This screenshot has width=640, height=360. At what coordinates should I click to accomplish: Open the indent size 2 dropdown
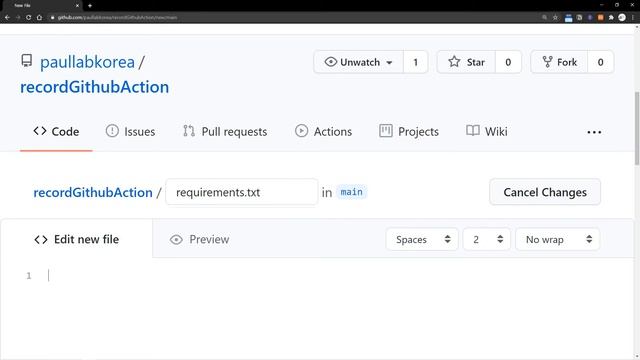[487, 239]
